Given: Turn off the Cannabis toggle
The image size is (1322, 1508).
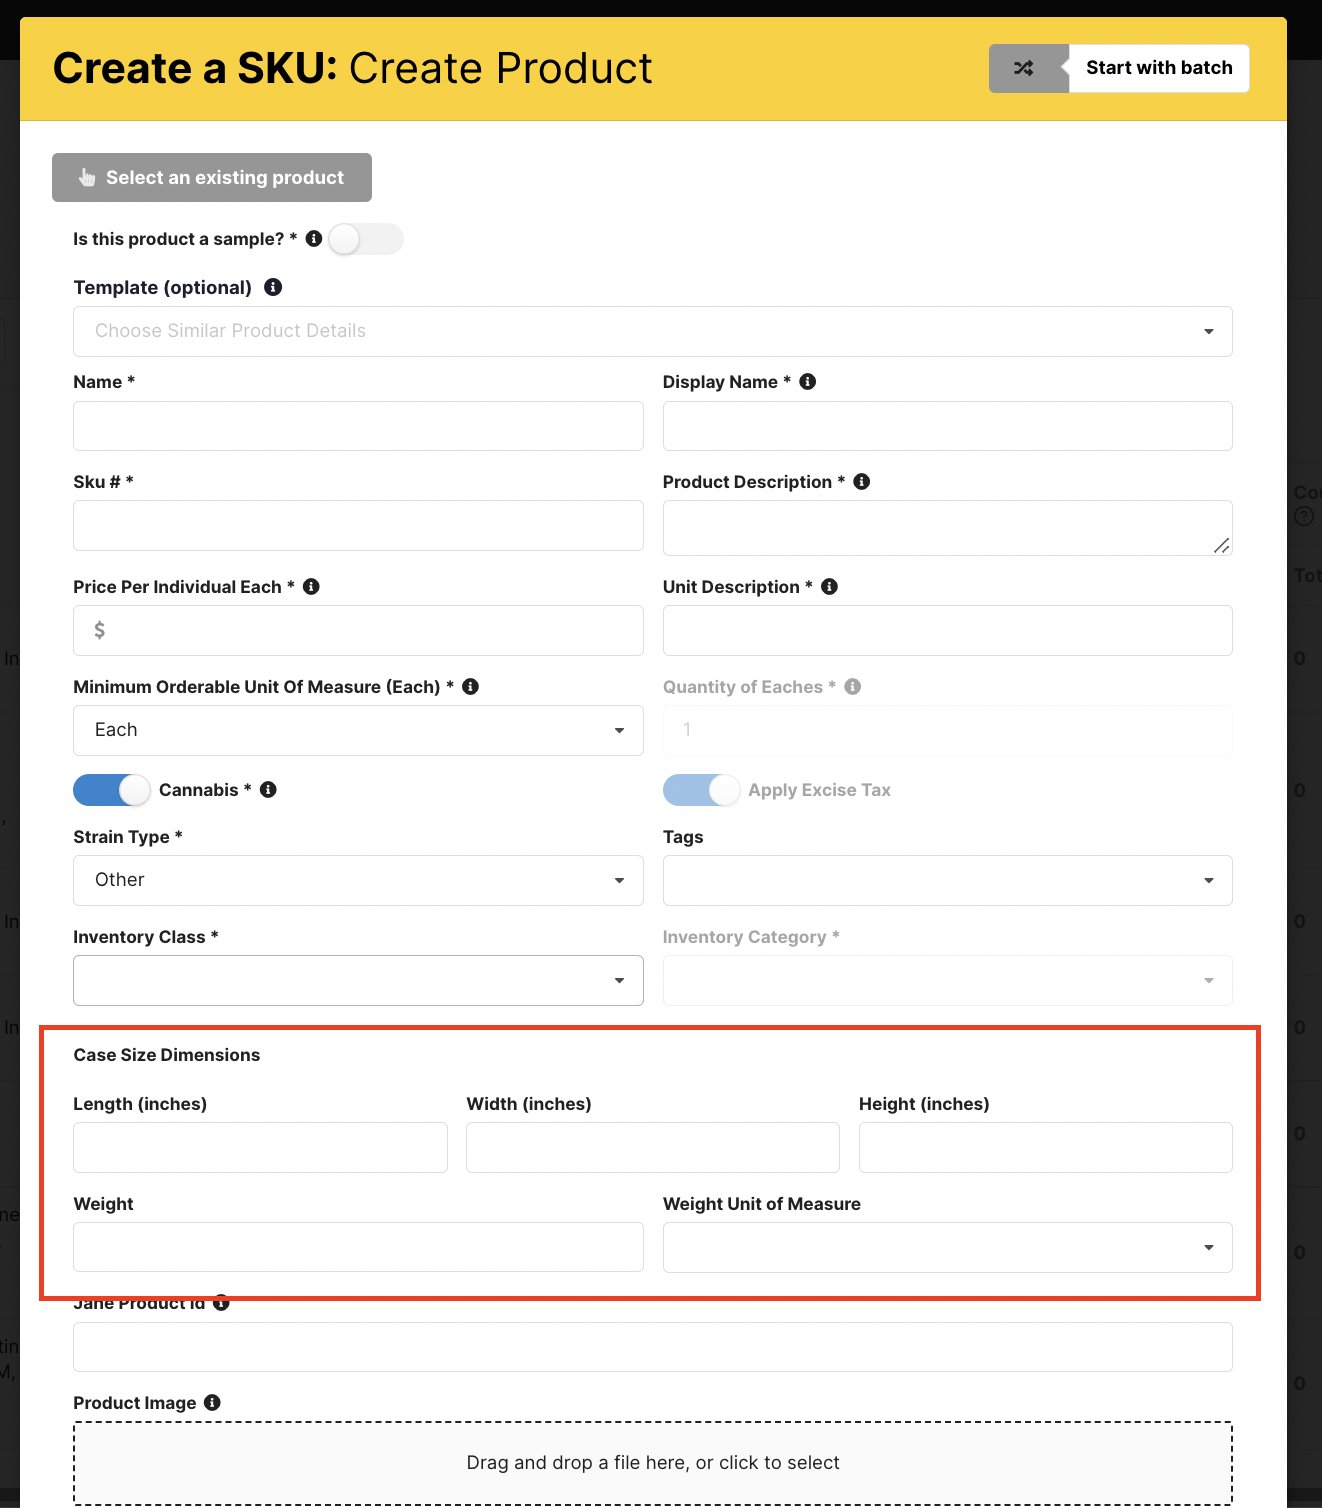Looking at the screenshot, I should tap(111, 790).
